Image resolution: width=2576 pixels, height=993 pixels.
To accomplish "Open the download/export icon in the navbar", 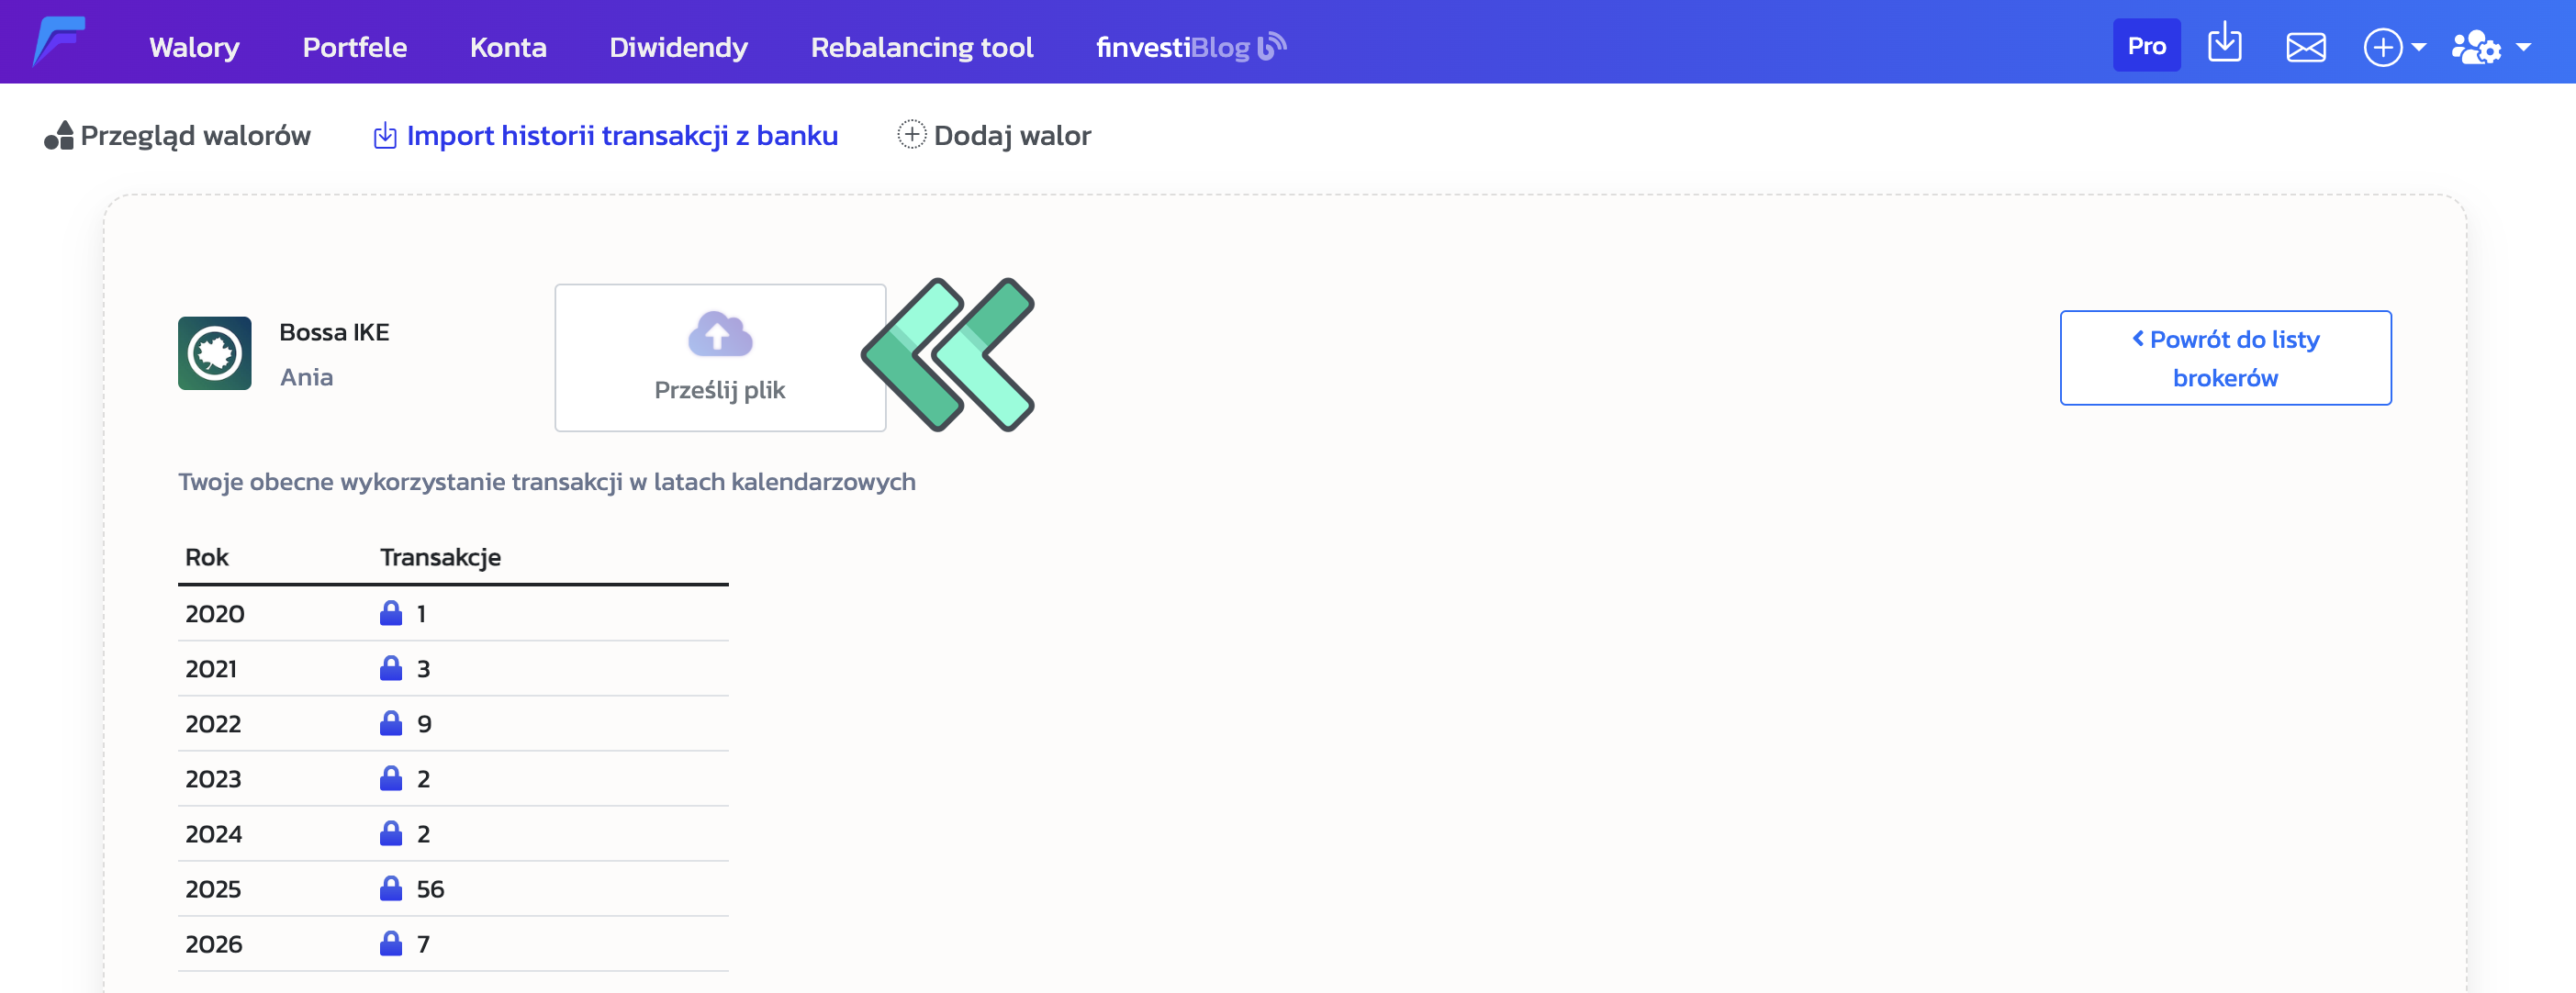I will pos(2226,44).
